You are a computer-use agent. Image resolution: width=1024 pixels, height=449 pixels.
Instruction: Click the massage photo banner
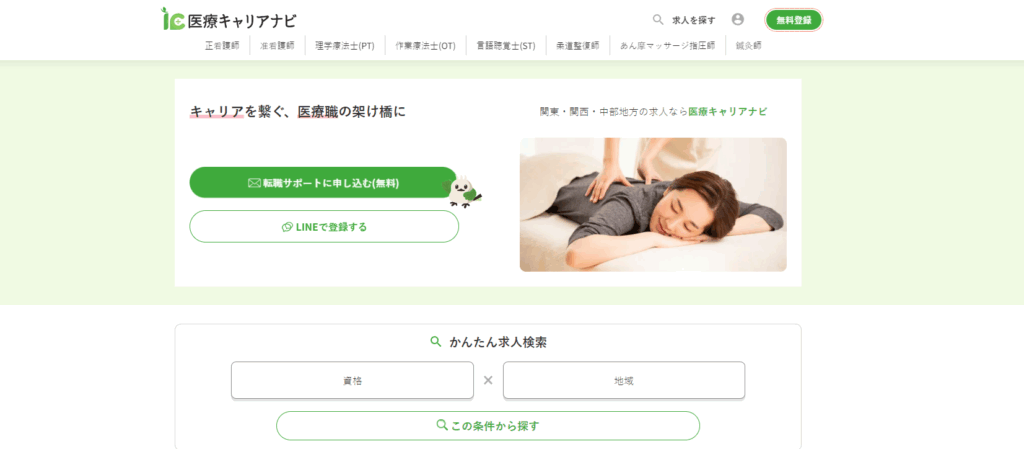tap(653, 204)
